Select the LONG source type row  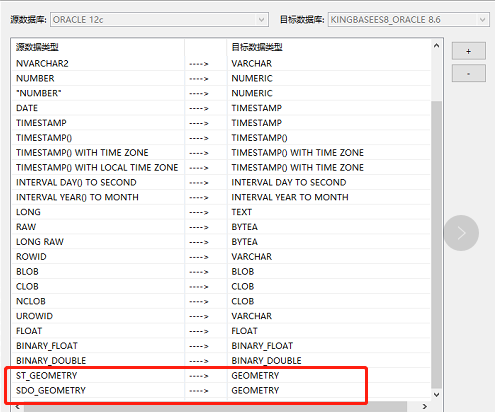pos(28,212)
